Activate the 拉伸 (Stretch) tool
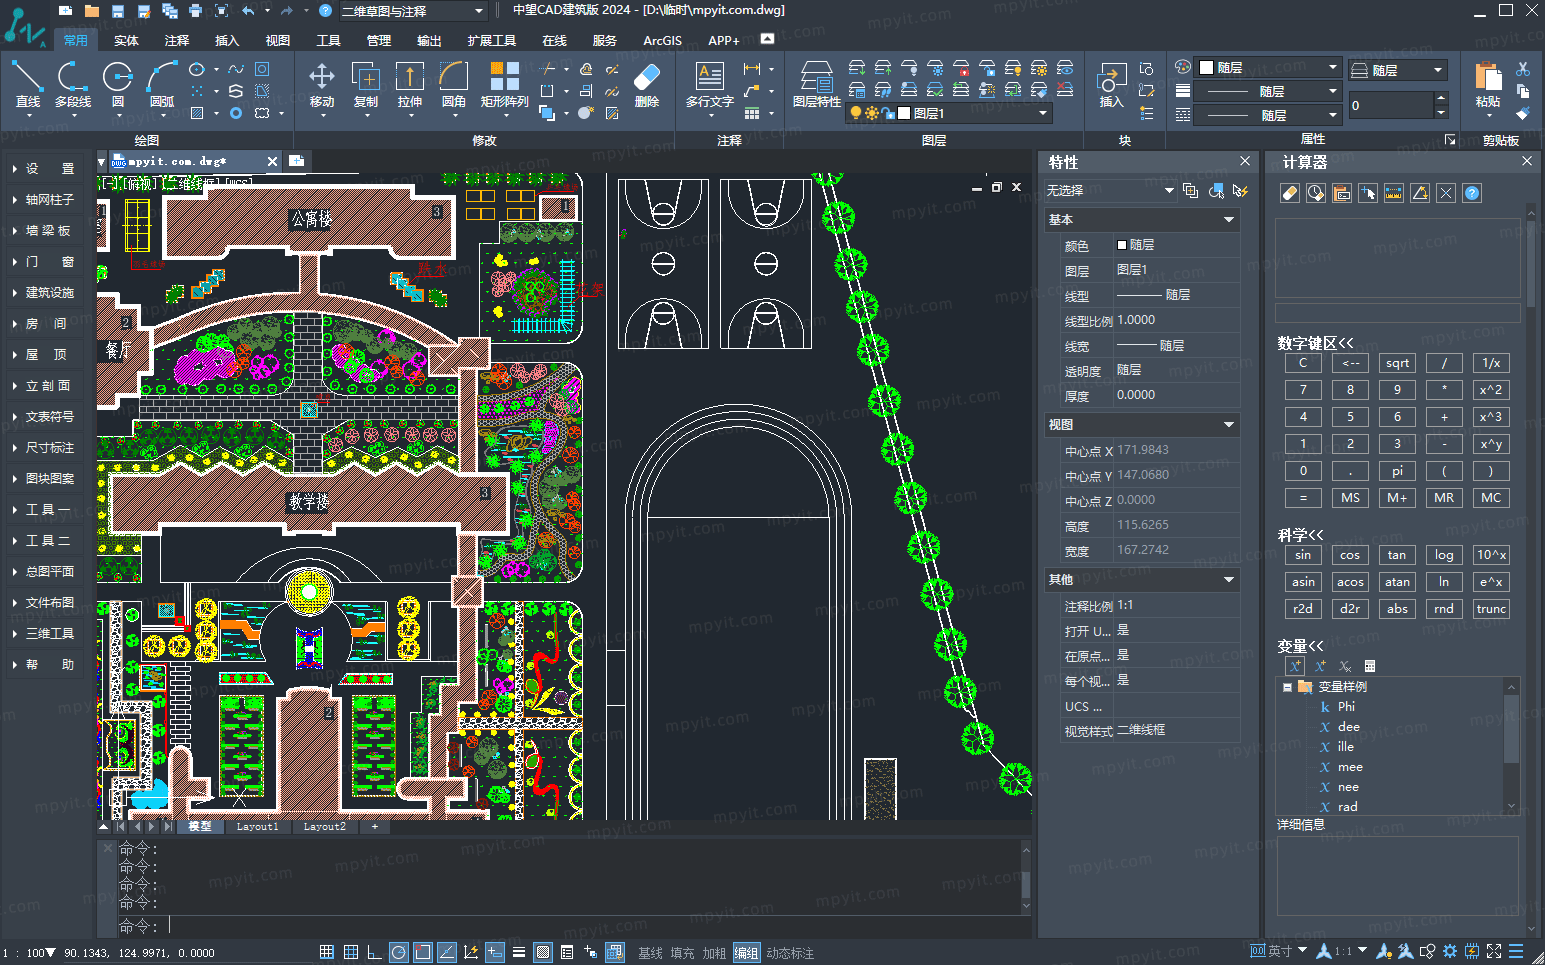 [410, 85]
